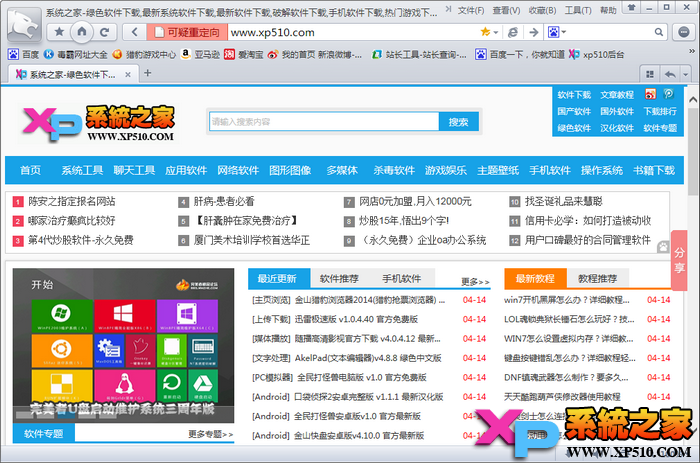
Task: Click 更多>> link beside 手机软件 tab
Action: [475, 282]
